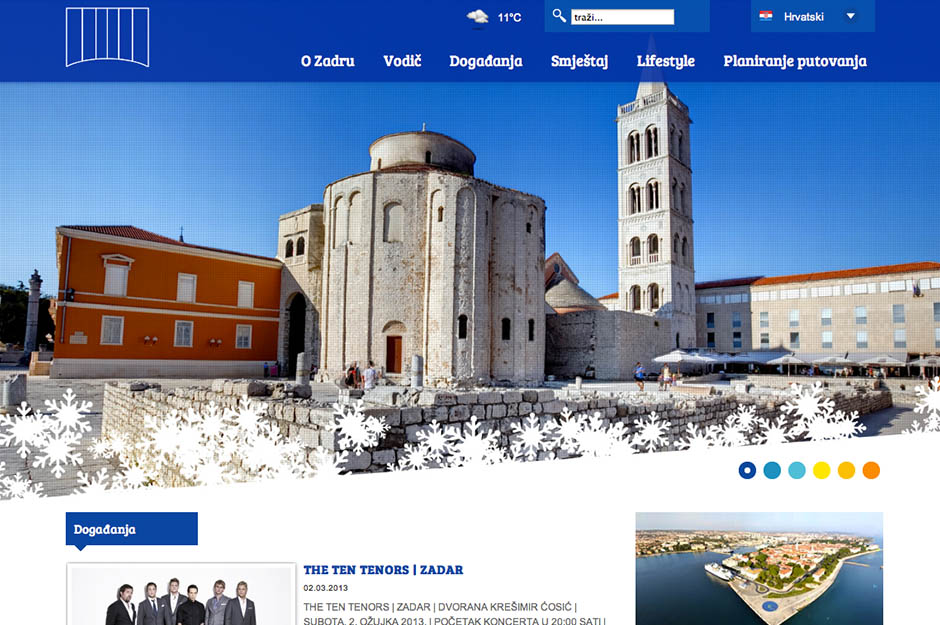The height and width of the screenshot is (625, 940).
Task: Click the Ten Tenors group photo thumbnail
Action: (x=181, y=597)
